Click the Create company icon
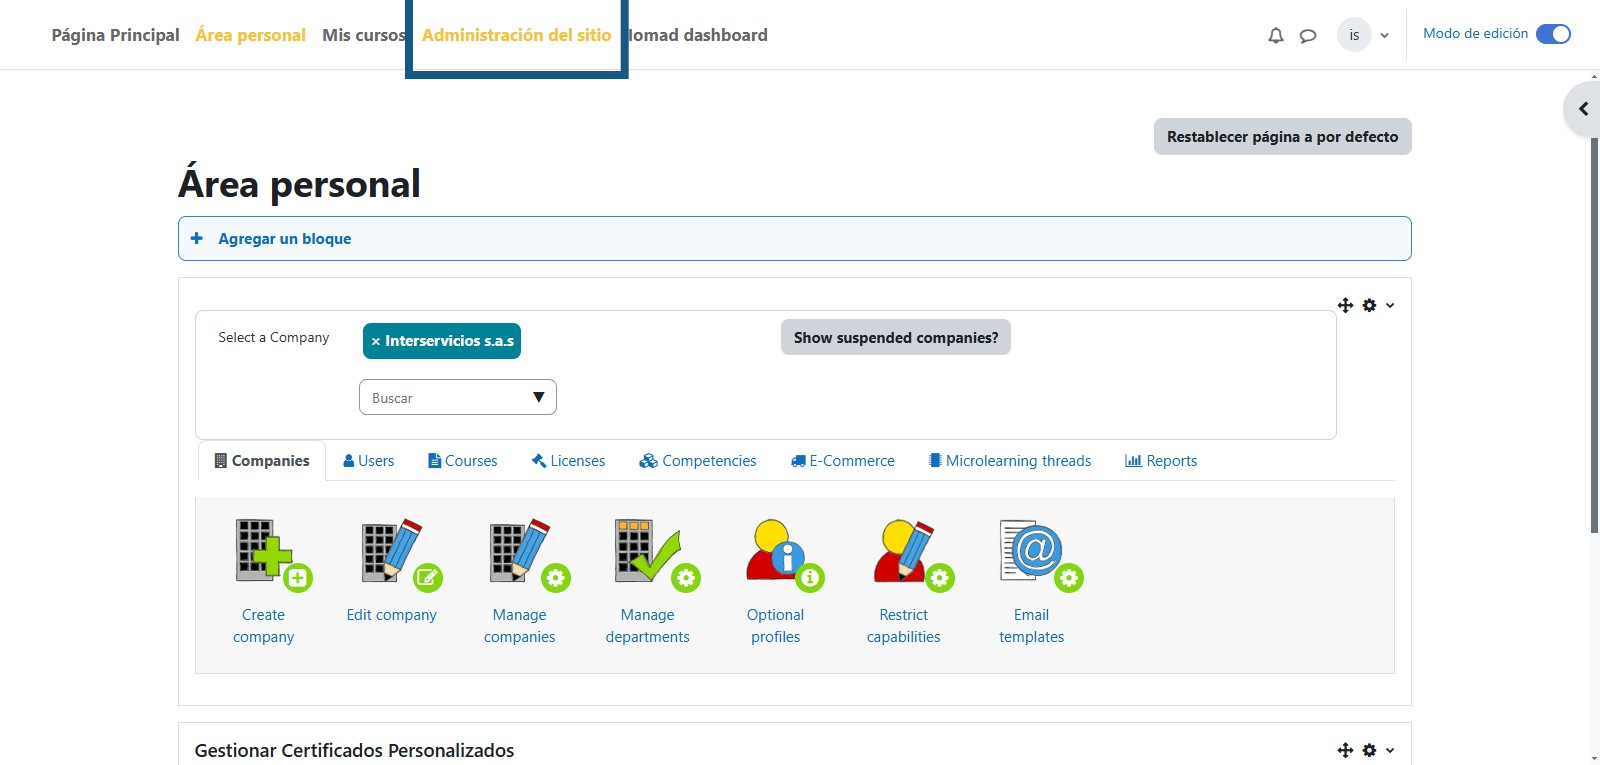Image resolution: width=1600 pixels, height=765 pixels. coord(272,553)
